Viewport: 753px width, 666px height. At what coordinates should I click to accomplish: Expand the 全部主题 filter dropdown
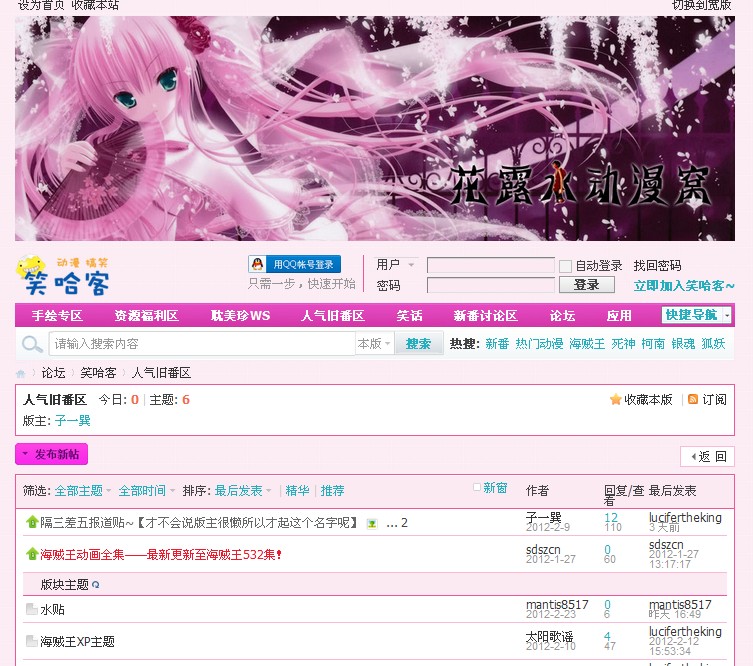83,491
